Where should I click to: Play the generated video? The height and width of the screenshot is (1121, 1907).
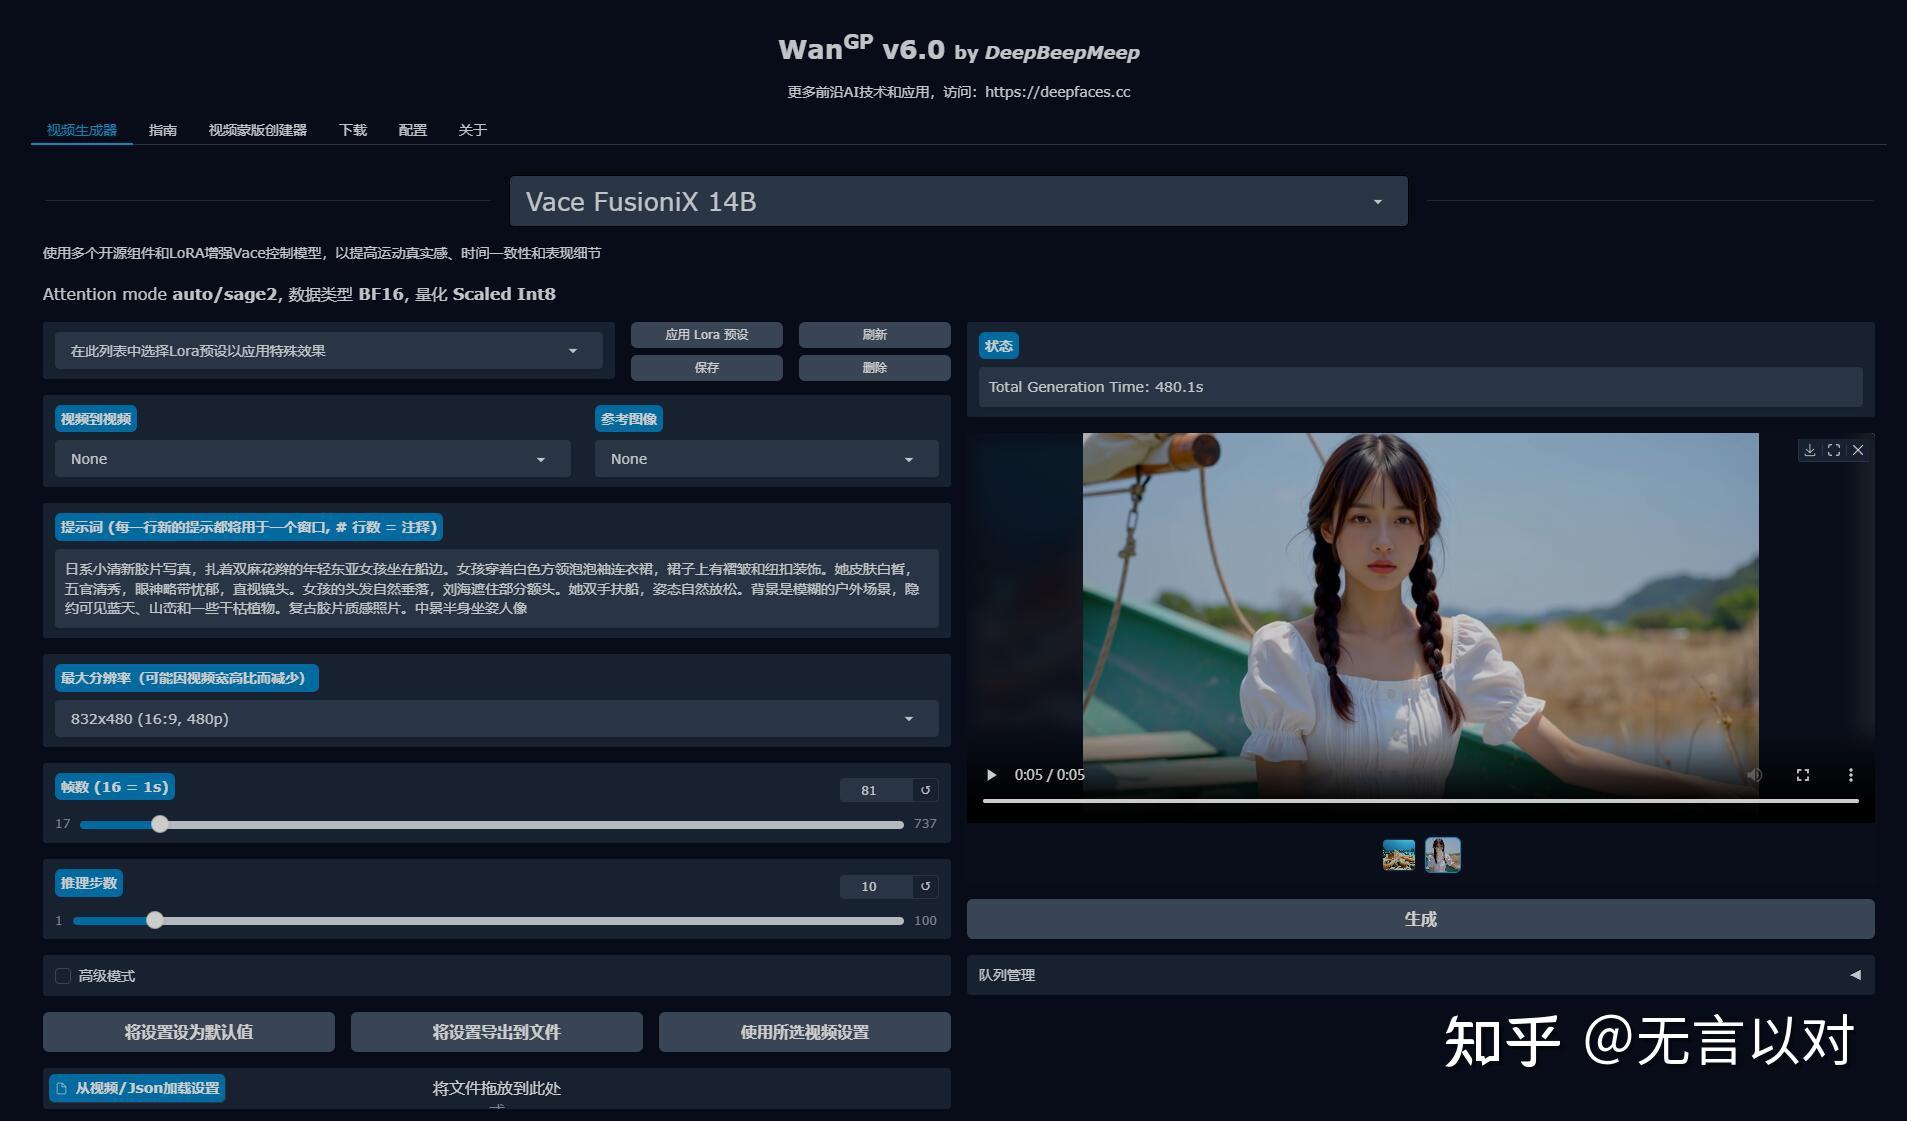(990, 774)
